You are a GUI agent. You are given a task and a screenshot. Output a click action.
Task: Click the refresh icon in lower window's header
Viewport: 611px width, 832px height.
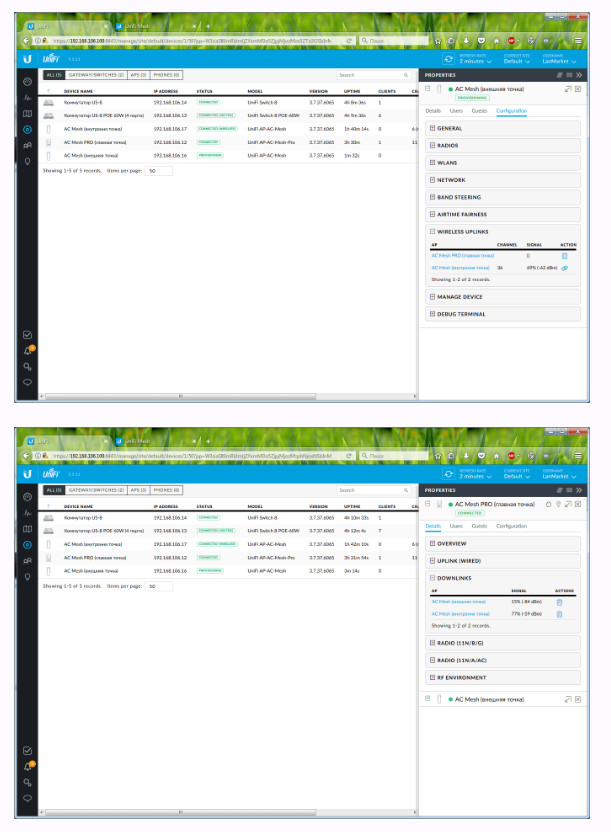(449, 474)
